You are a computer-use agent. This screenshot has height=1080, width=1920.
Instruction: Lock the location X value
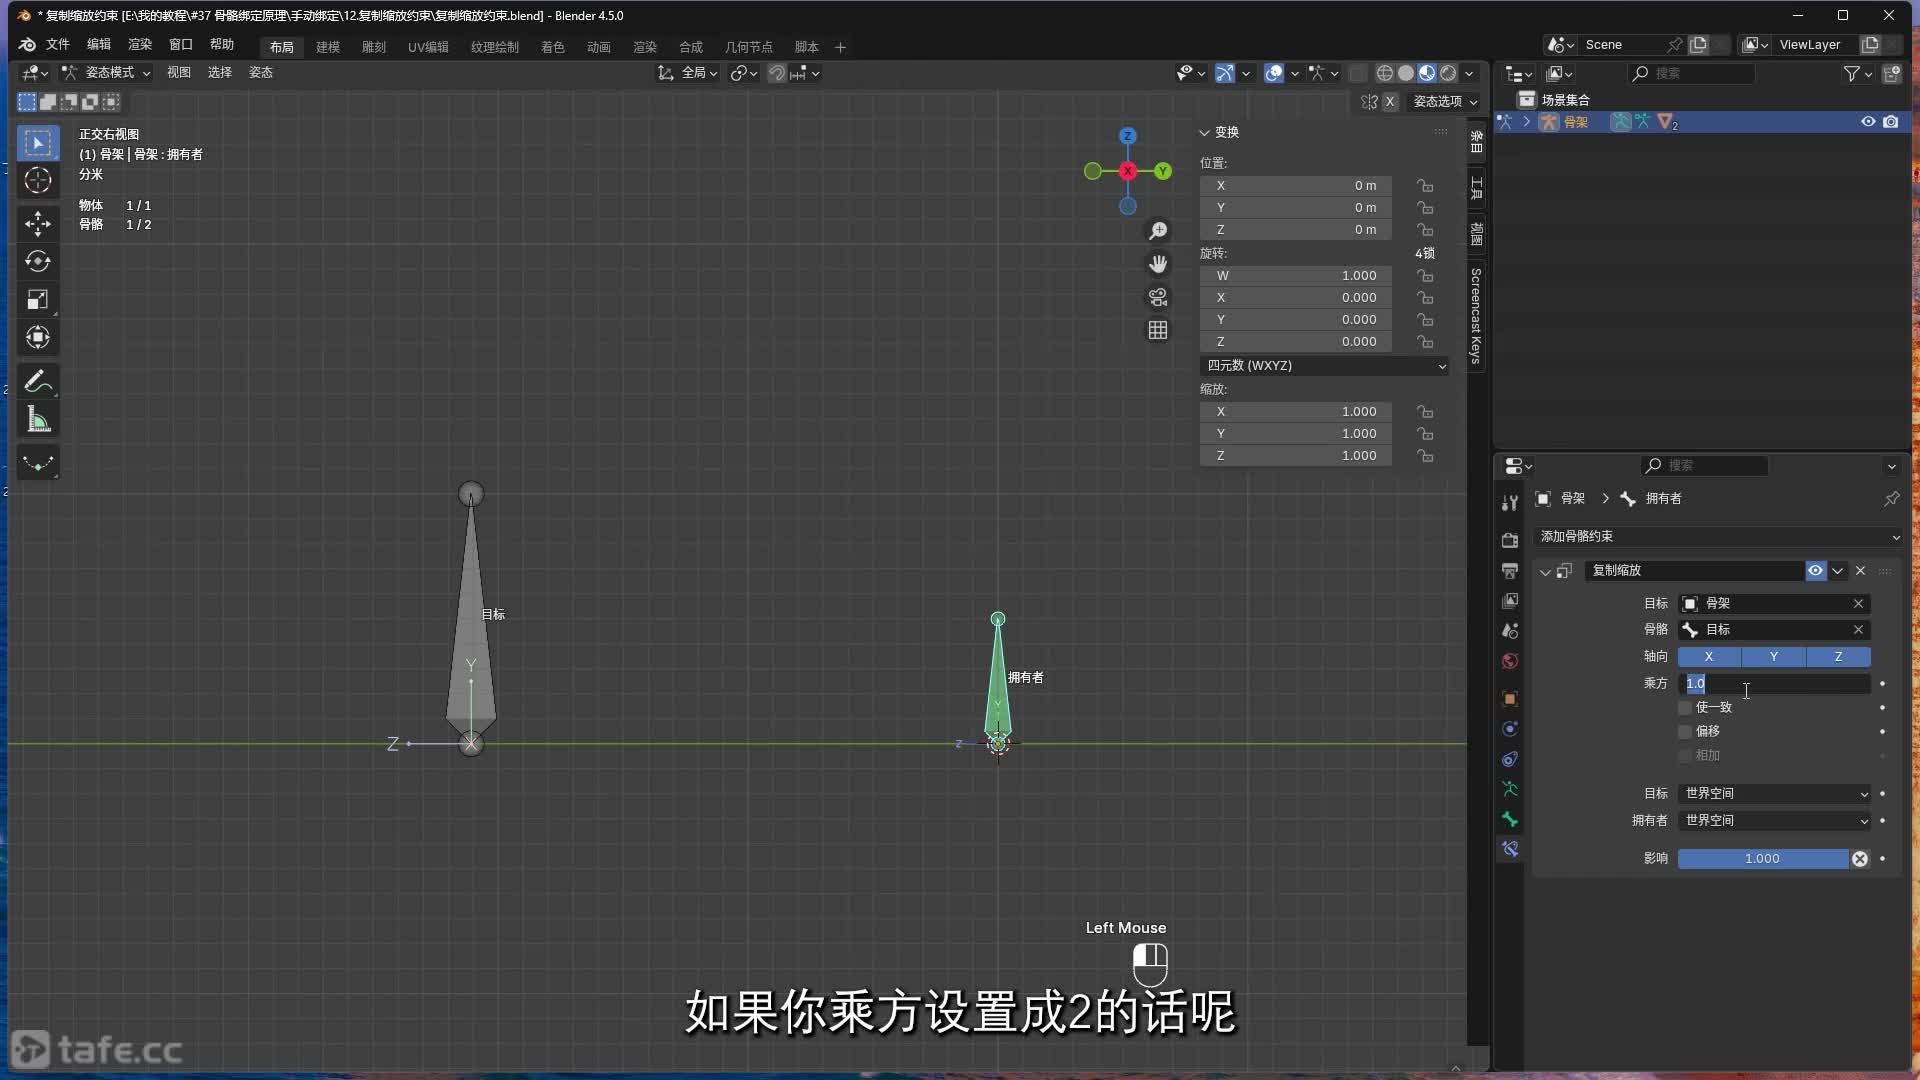click(x=1425, y=186)
